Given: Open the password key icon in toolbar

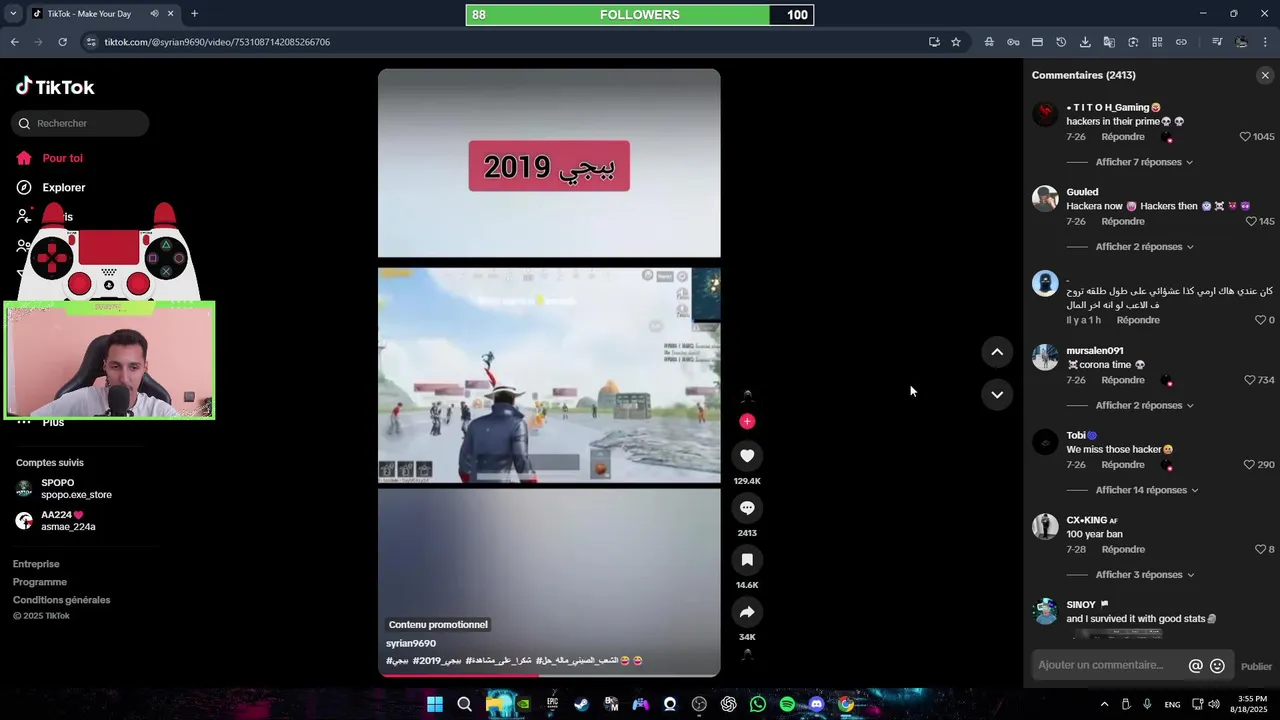Looking at the screenshot, I should click(1013, 42).
